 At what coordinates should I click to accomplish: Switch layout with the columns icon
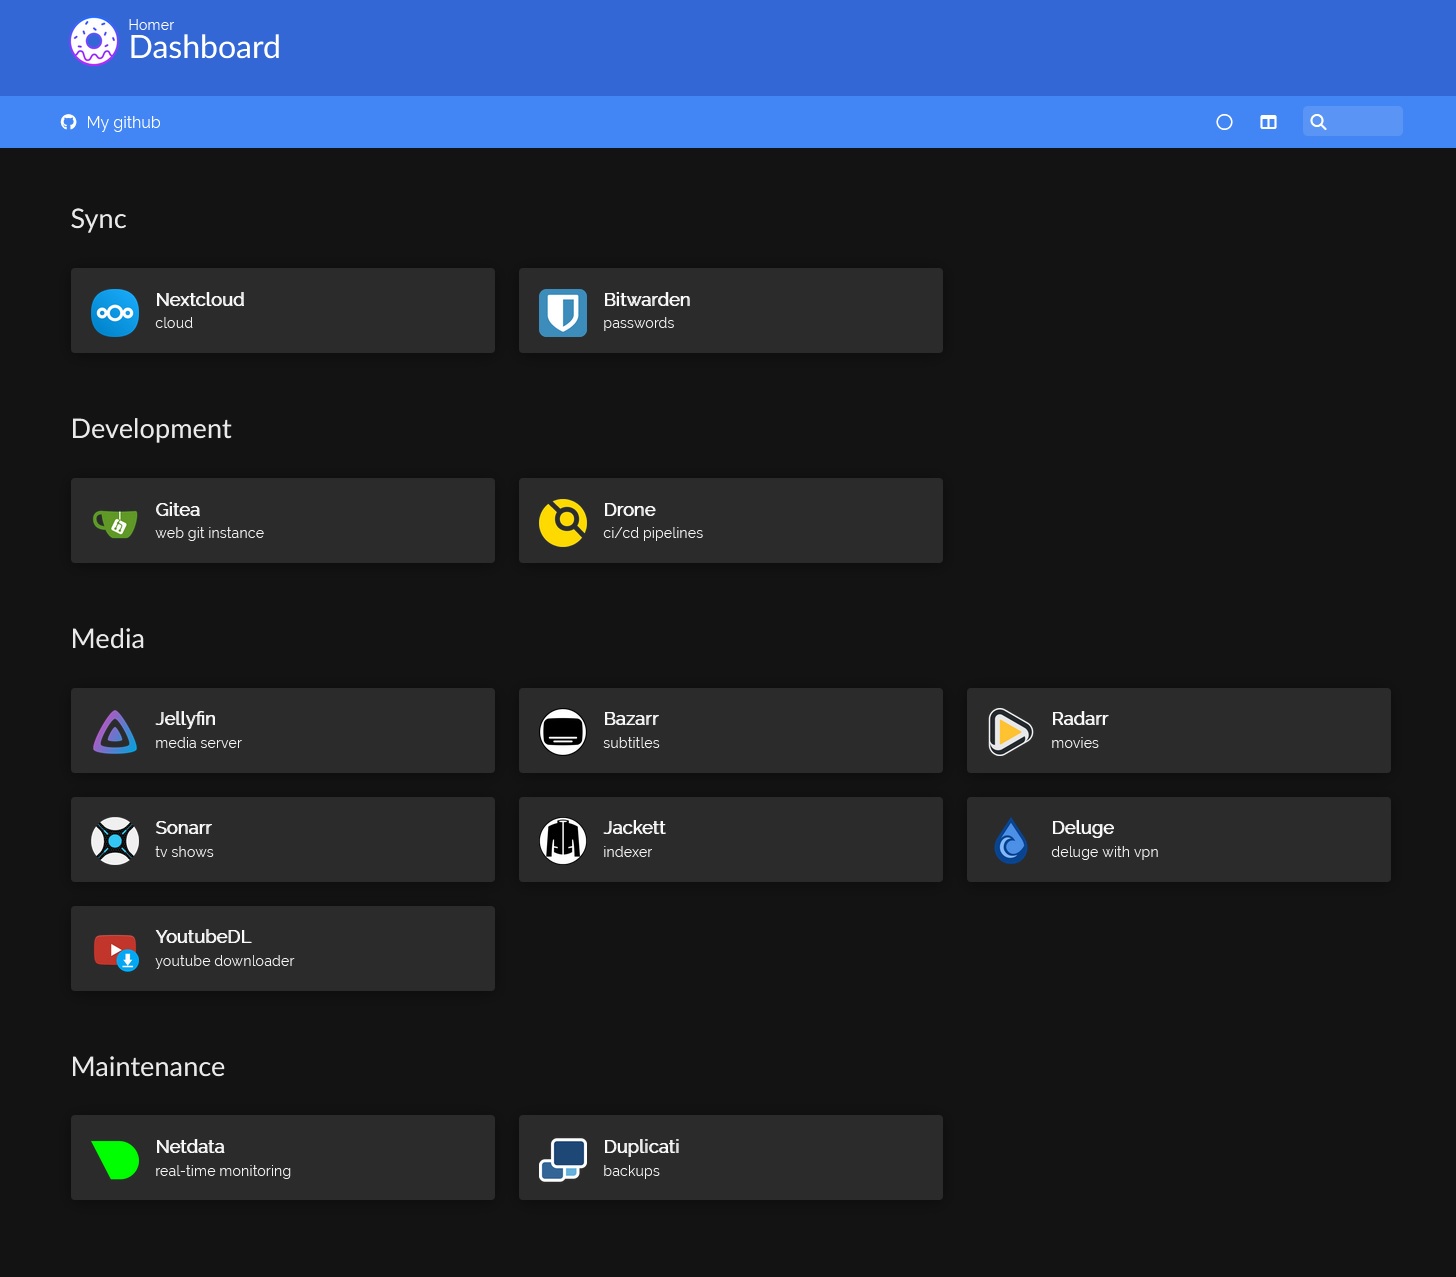tap(1268, 122)
